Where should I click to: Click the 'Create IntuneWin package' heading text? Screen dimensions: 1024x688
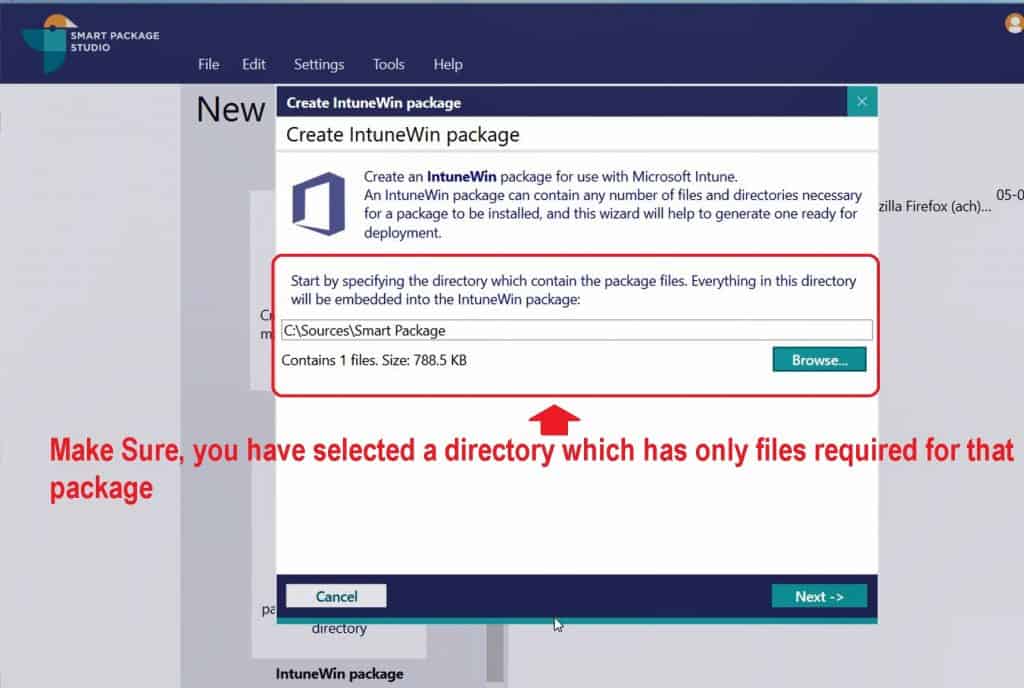coord(403,134)
